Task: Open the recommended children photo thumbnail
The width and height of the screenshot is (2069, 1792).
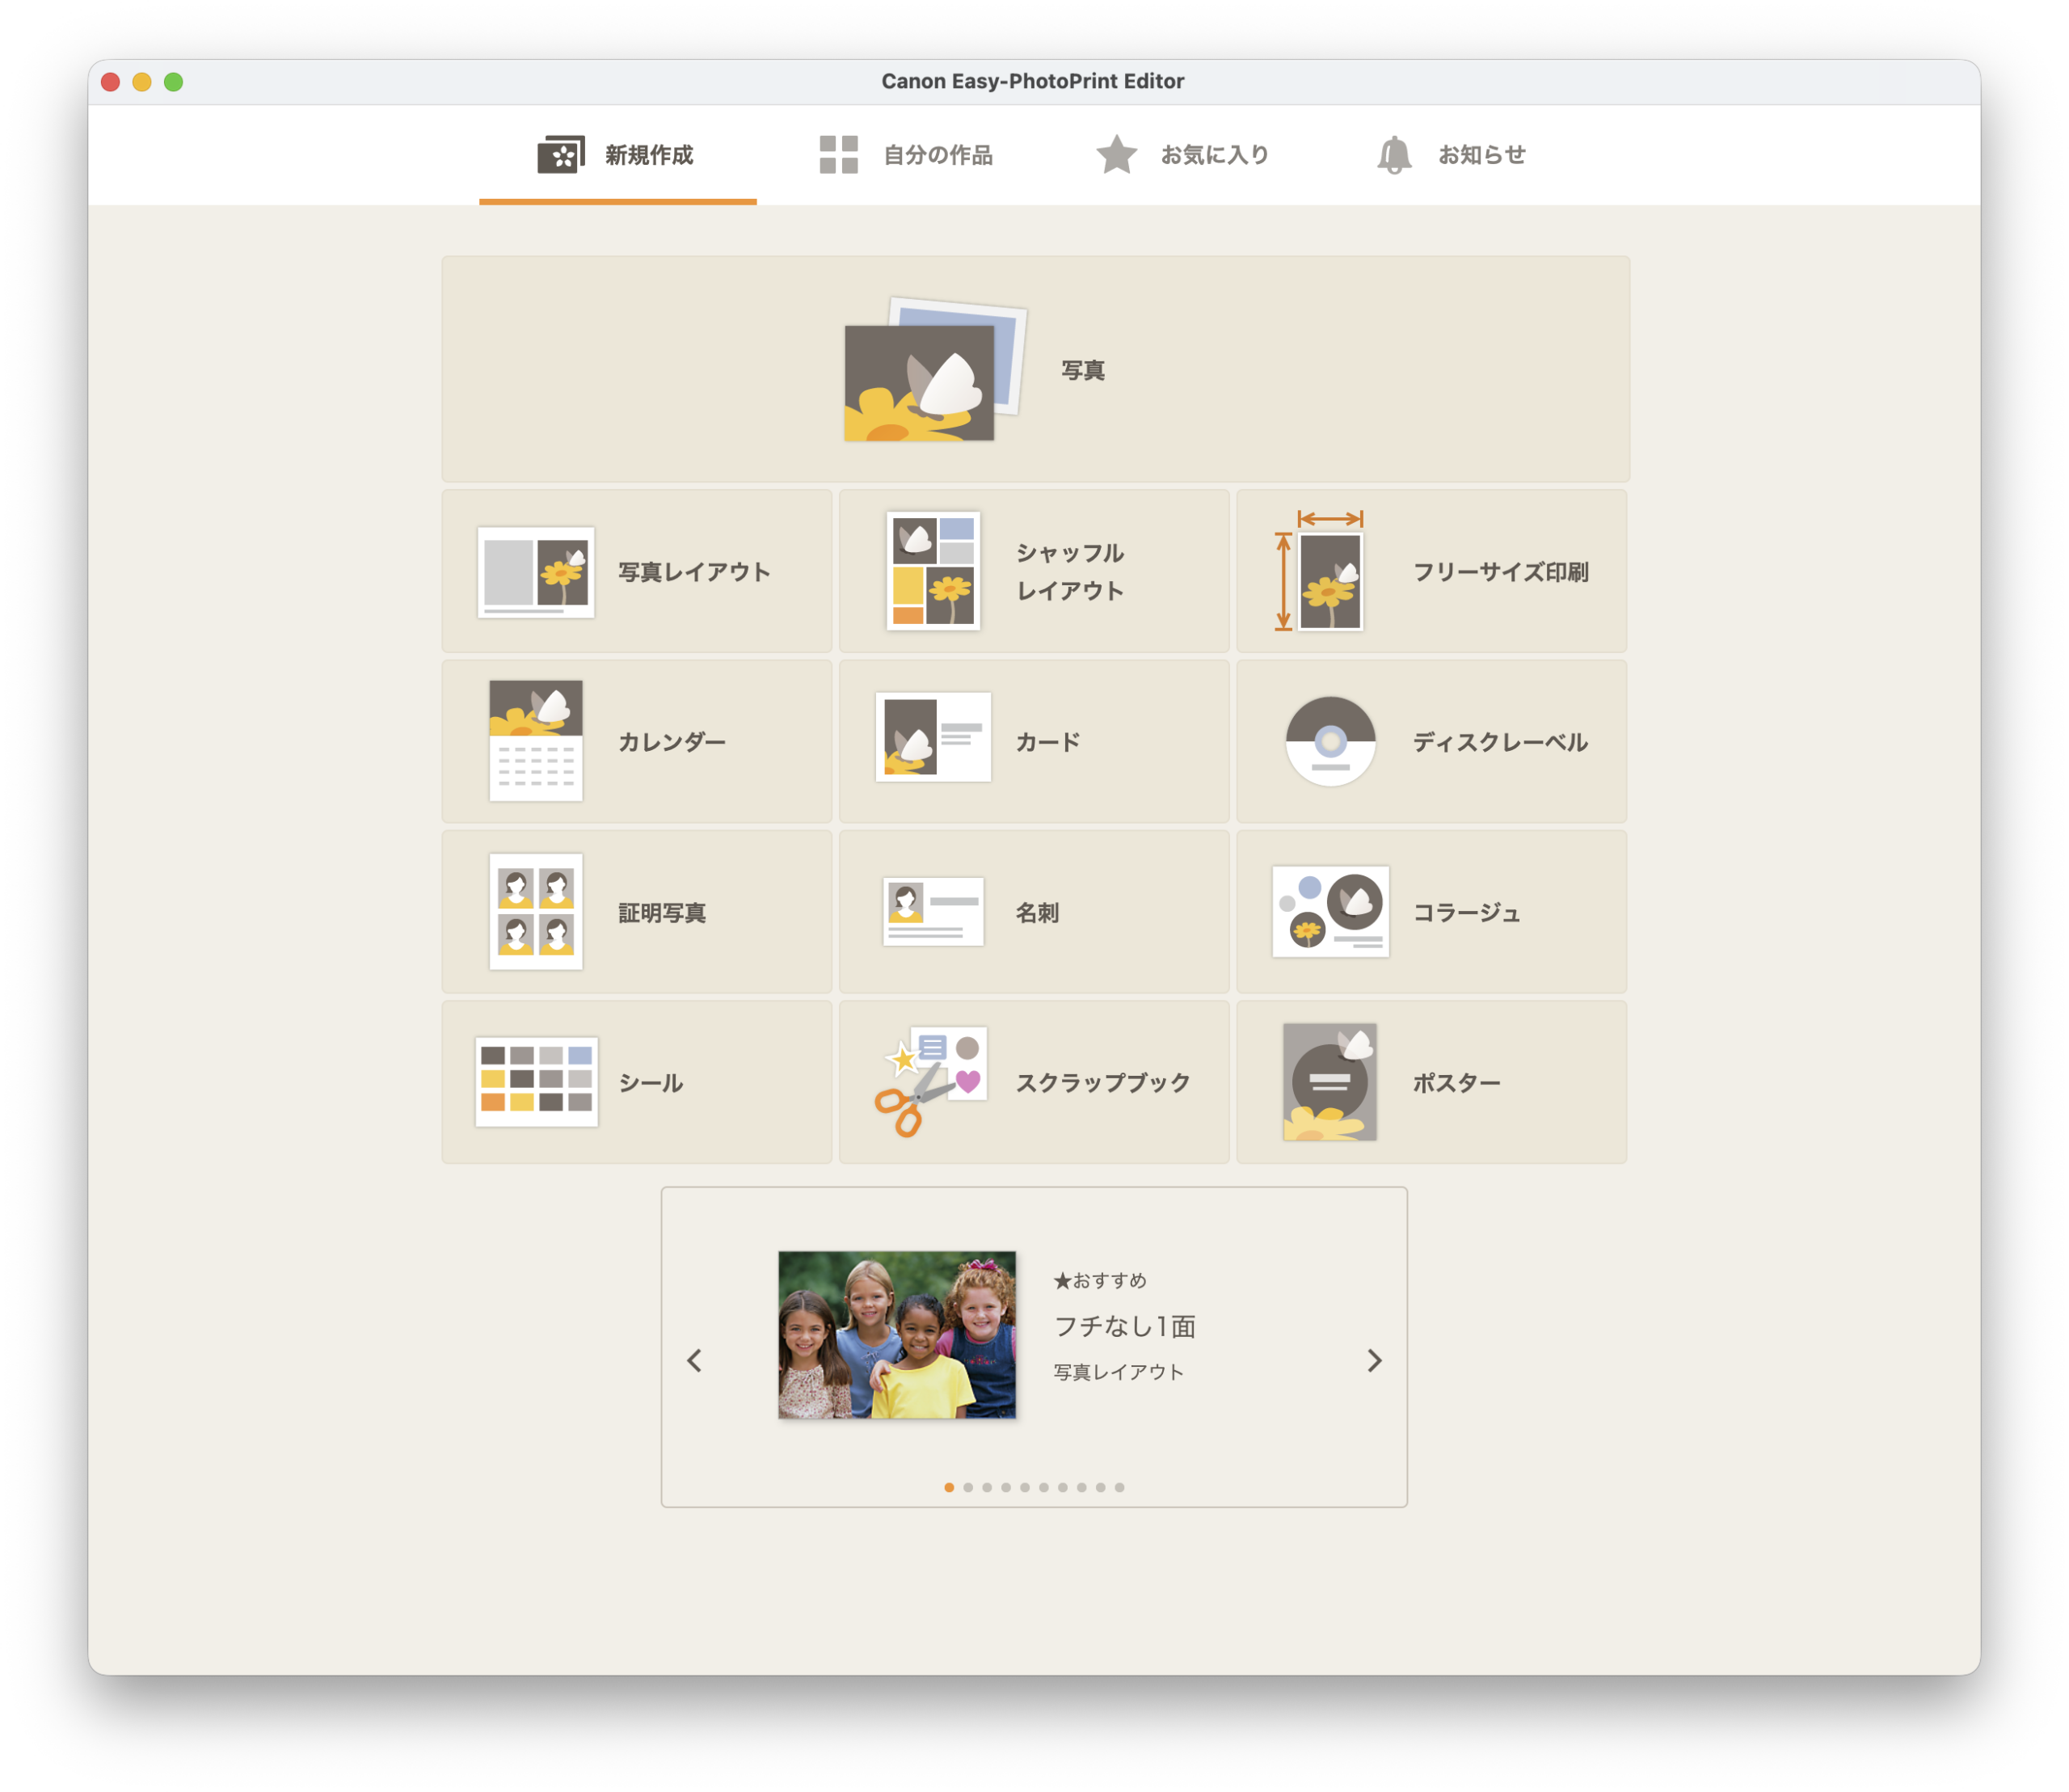Action: pos(897,1335)
